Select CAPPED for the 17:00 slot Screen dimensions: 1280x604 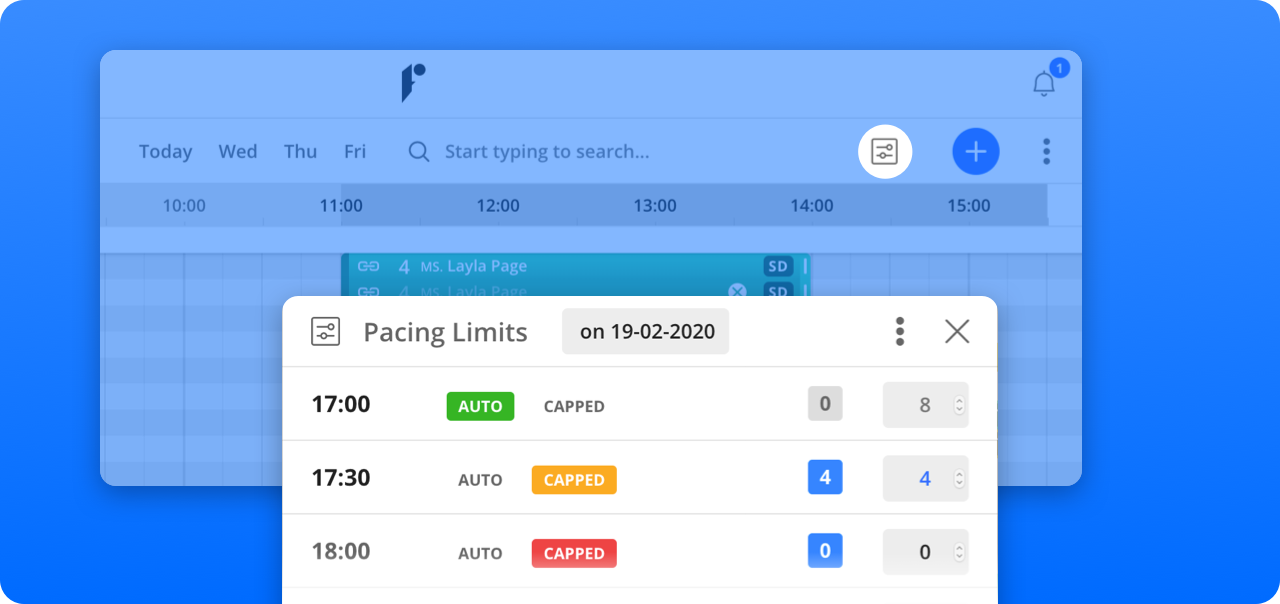pos(574,407)
